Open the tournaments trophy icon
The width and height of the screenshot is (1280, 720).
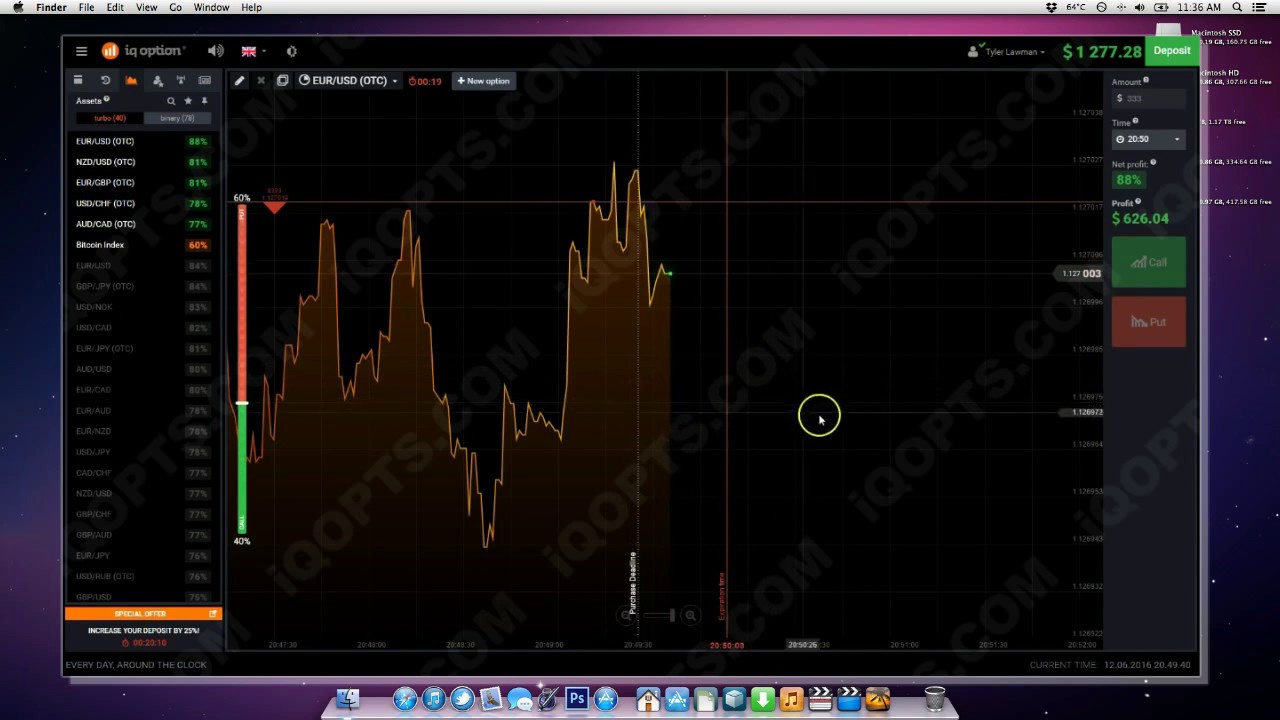(181, 80)
